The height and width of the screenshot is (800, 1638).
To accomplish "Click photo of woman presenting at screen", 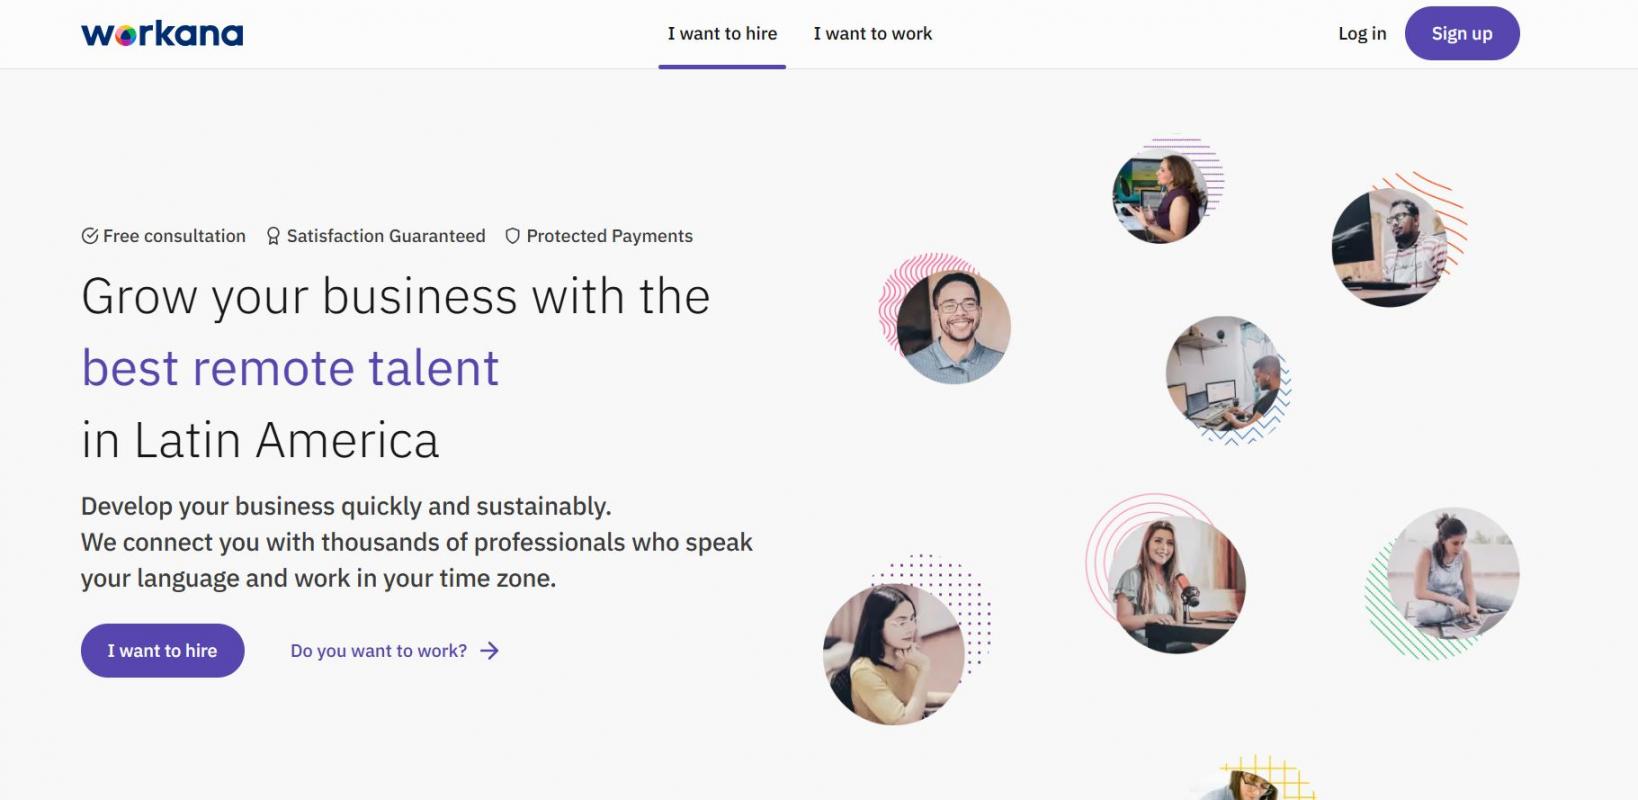I will point(1160,198).
